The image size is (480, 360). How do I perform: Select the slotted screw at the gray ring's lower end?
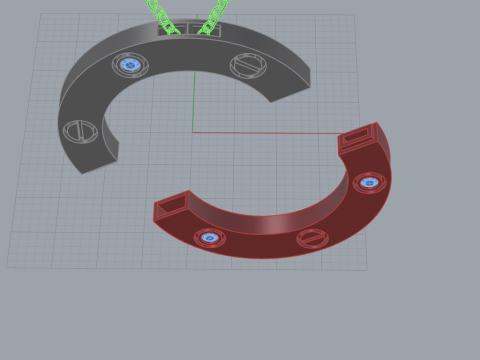(80, 131)
